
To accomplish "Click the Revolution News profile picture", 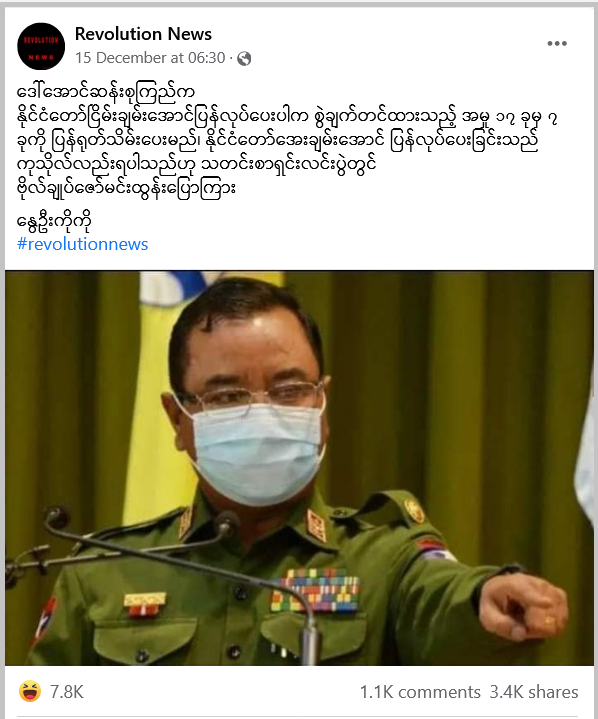I will [41, 46].
